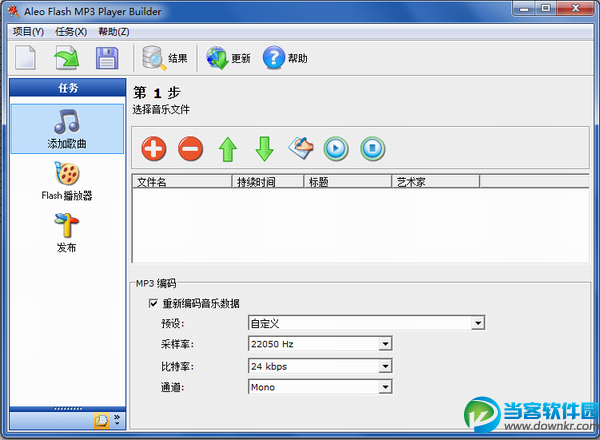600x440 pixels.
Task: Sort by the 艺术家 column header
Action: [x=435, y=182]
